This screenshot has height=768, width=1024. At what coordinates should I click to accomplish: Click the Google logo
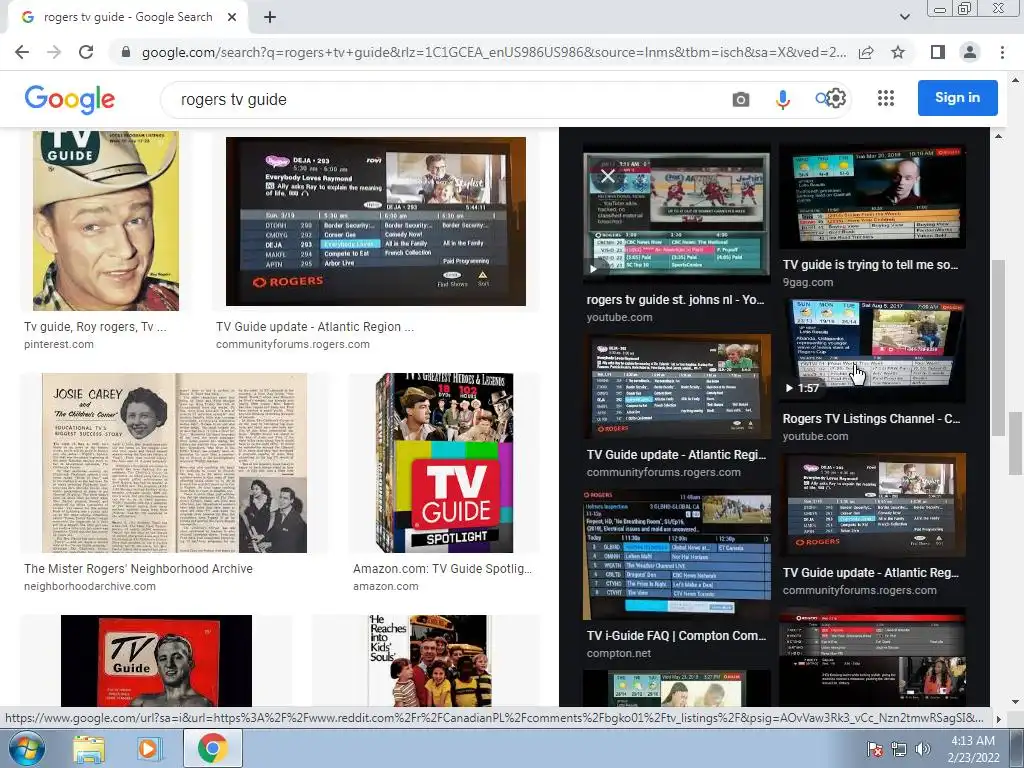point(70,99)
